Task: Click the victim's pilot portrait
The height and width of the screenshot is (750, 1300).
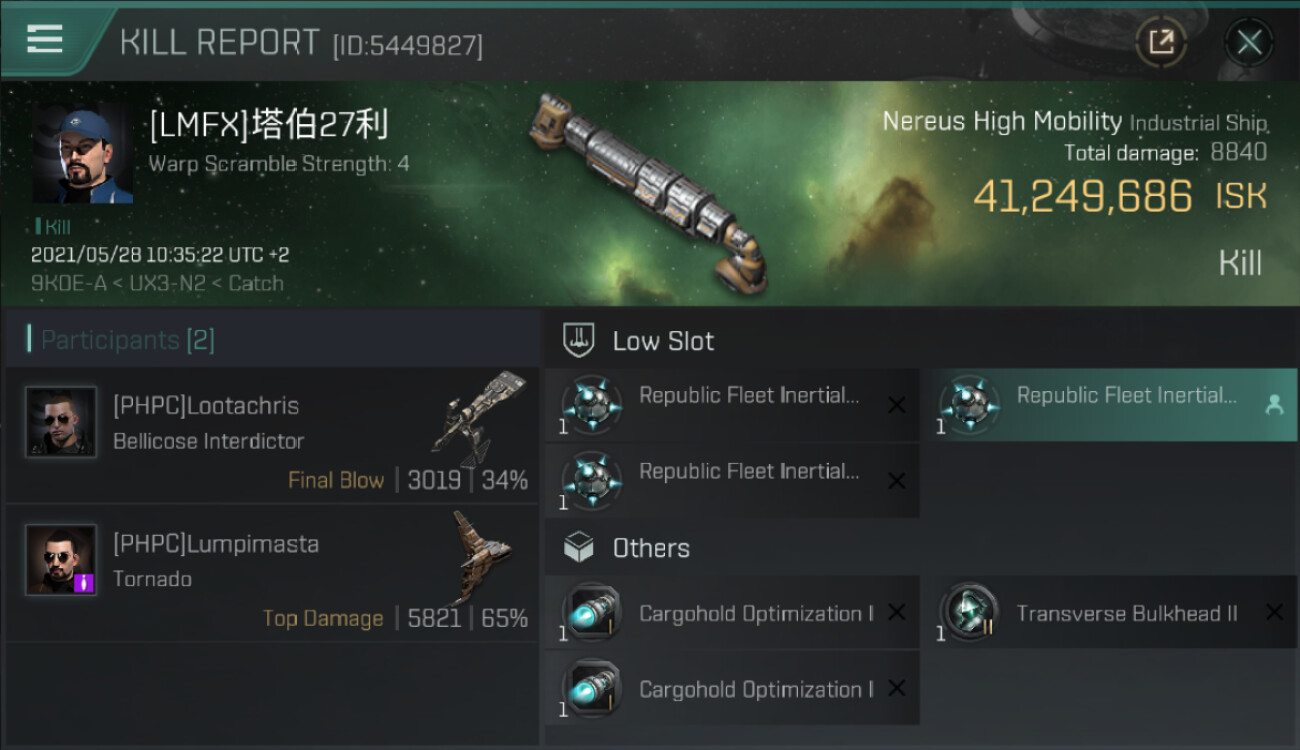Action: tap(82, 153)
